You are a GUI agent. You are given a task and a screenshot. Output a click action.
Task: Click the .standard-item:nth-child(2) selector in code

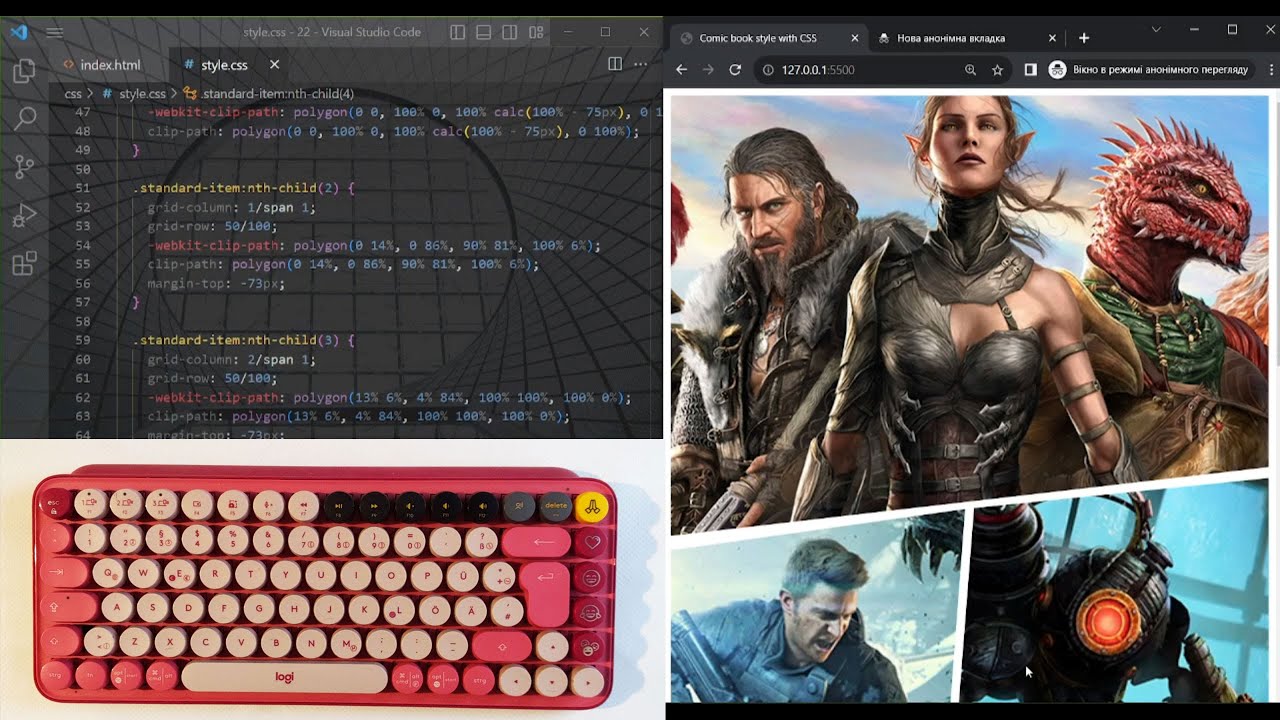pos(239,188)
